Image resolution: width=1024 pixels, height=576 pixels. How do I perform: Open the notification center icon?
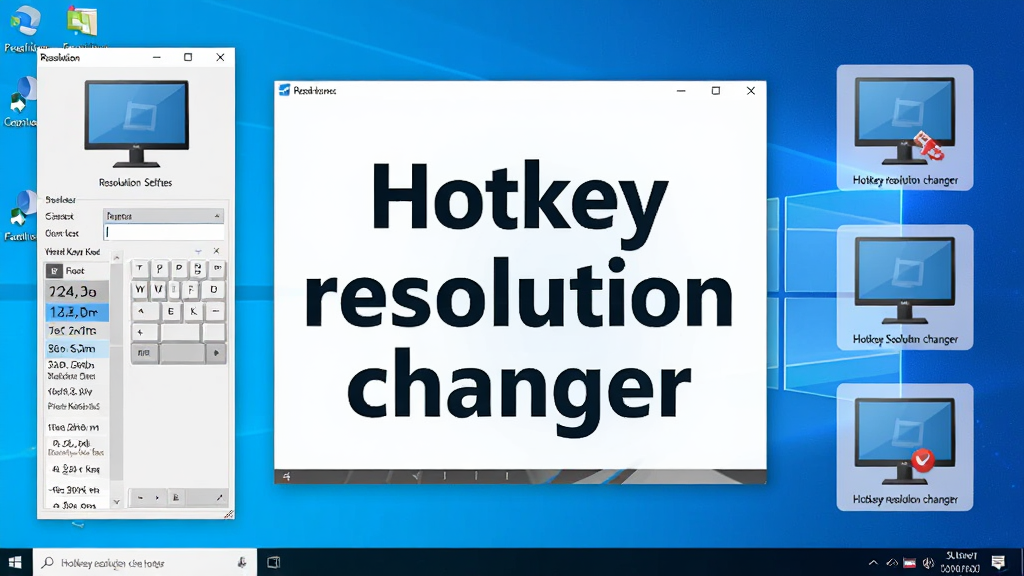[998, 562]
